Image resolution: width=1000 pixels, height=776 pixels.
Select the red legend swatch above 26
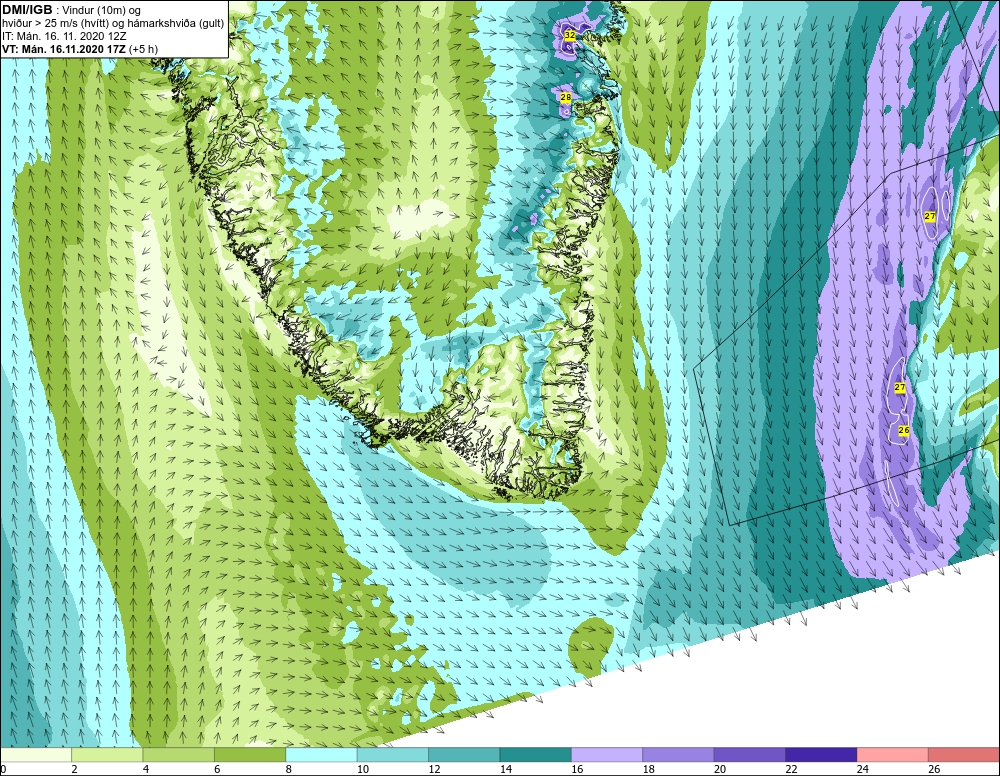click(964, 755)
